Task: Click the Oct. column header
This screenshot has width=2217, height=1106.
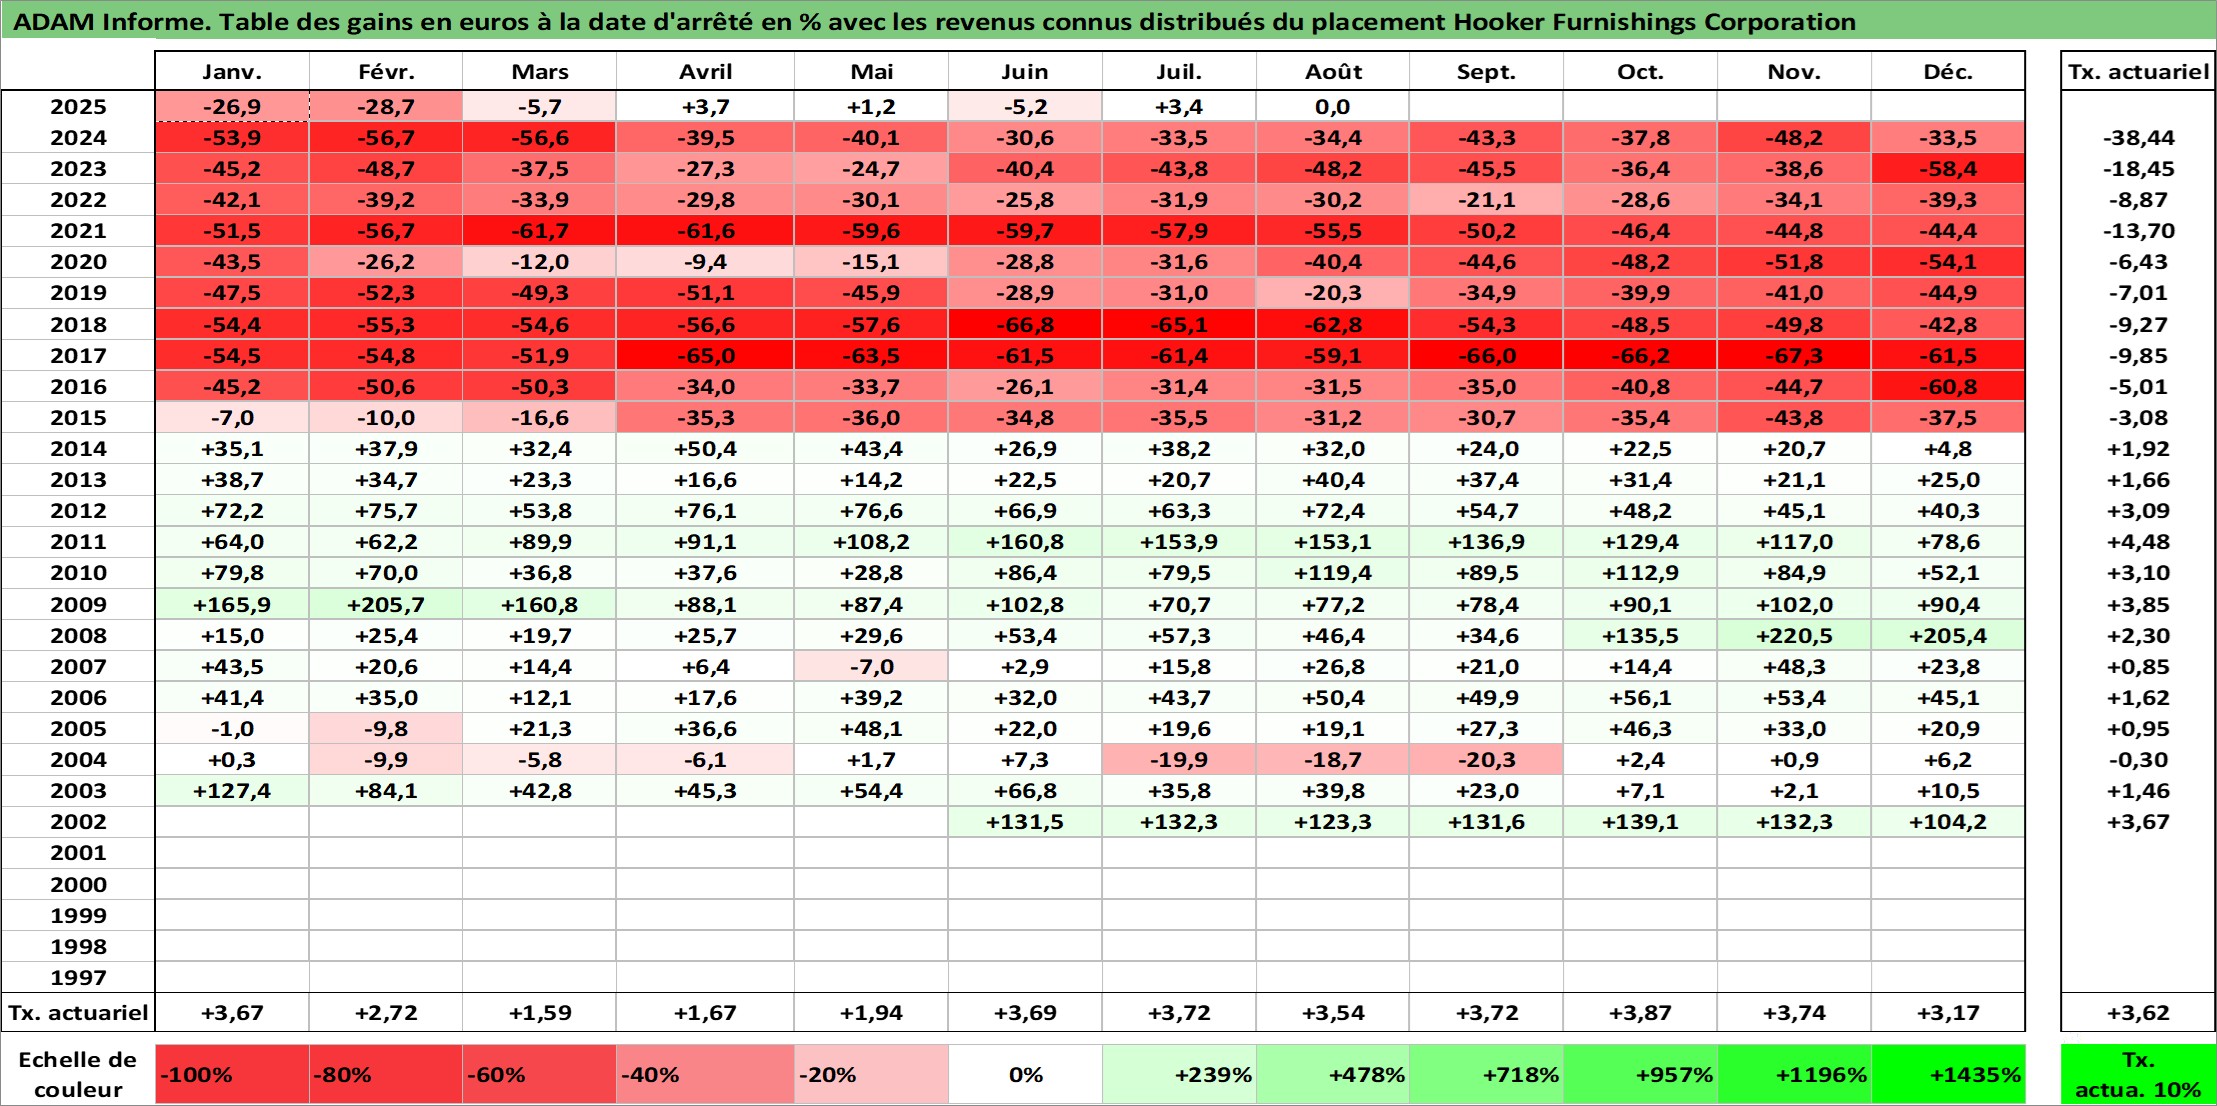Action: 1640,71
